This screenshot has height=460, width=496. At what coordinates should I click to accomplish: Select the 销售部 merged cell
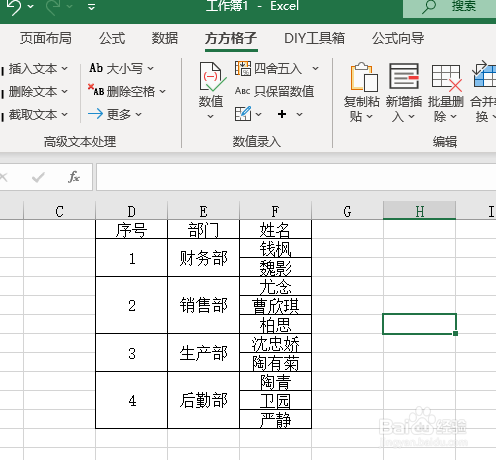[x=203, y=305]
